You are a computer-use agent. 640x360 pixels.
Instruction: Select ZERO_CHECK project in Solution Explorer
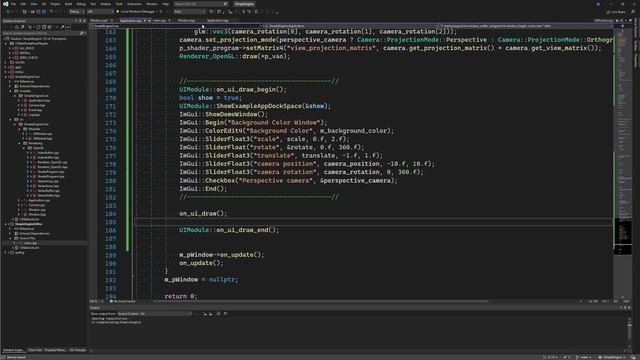(28, 58)
